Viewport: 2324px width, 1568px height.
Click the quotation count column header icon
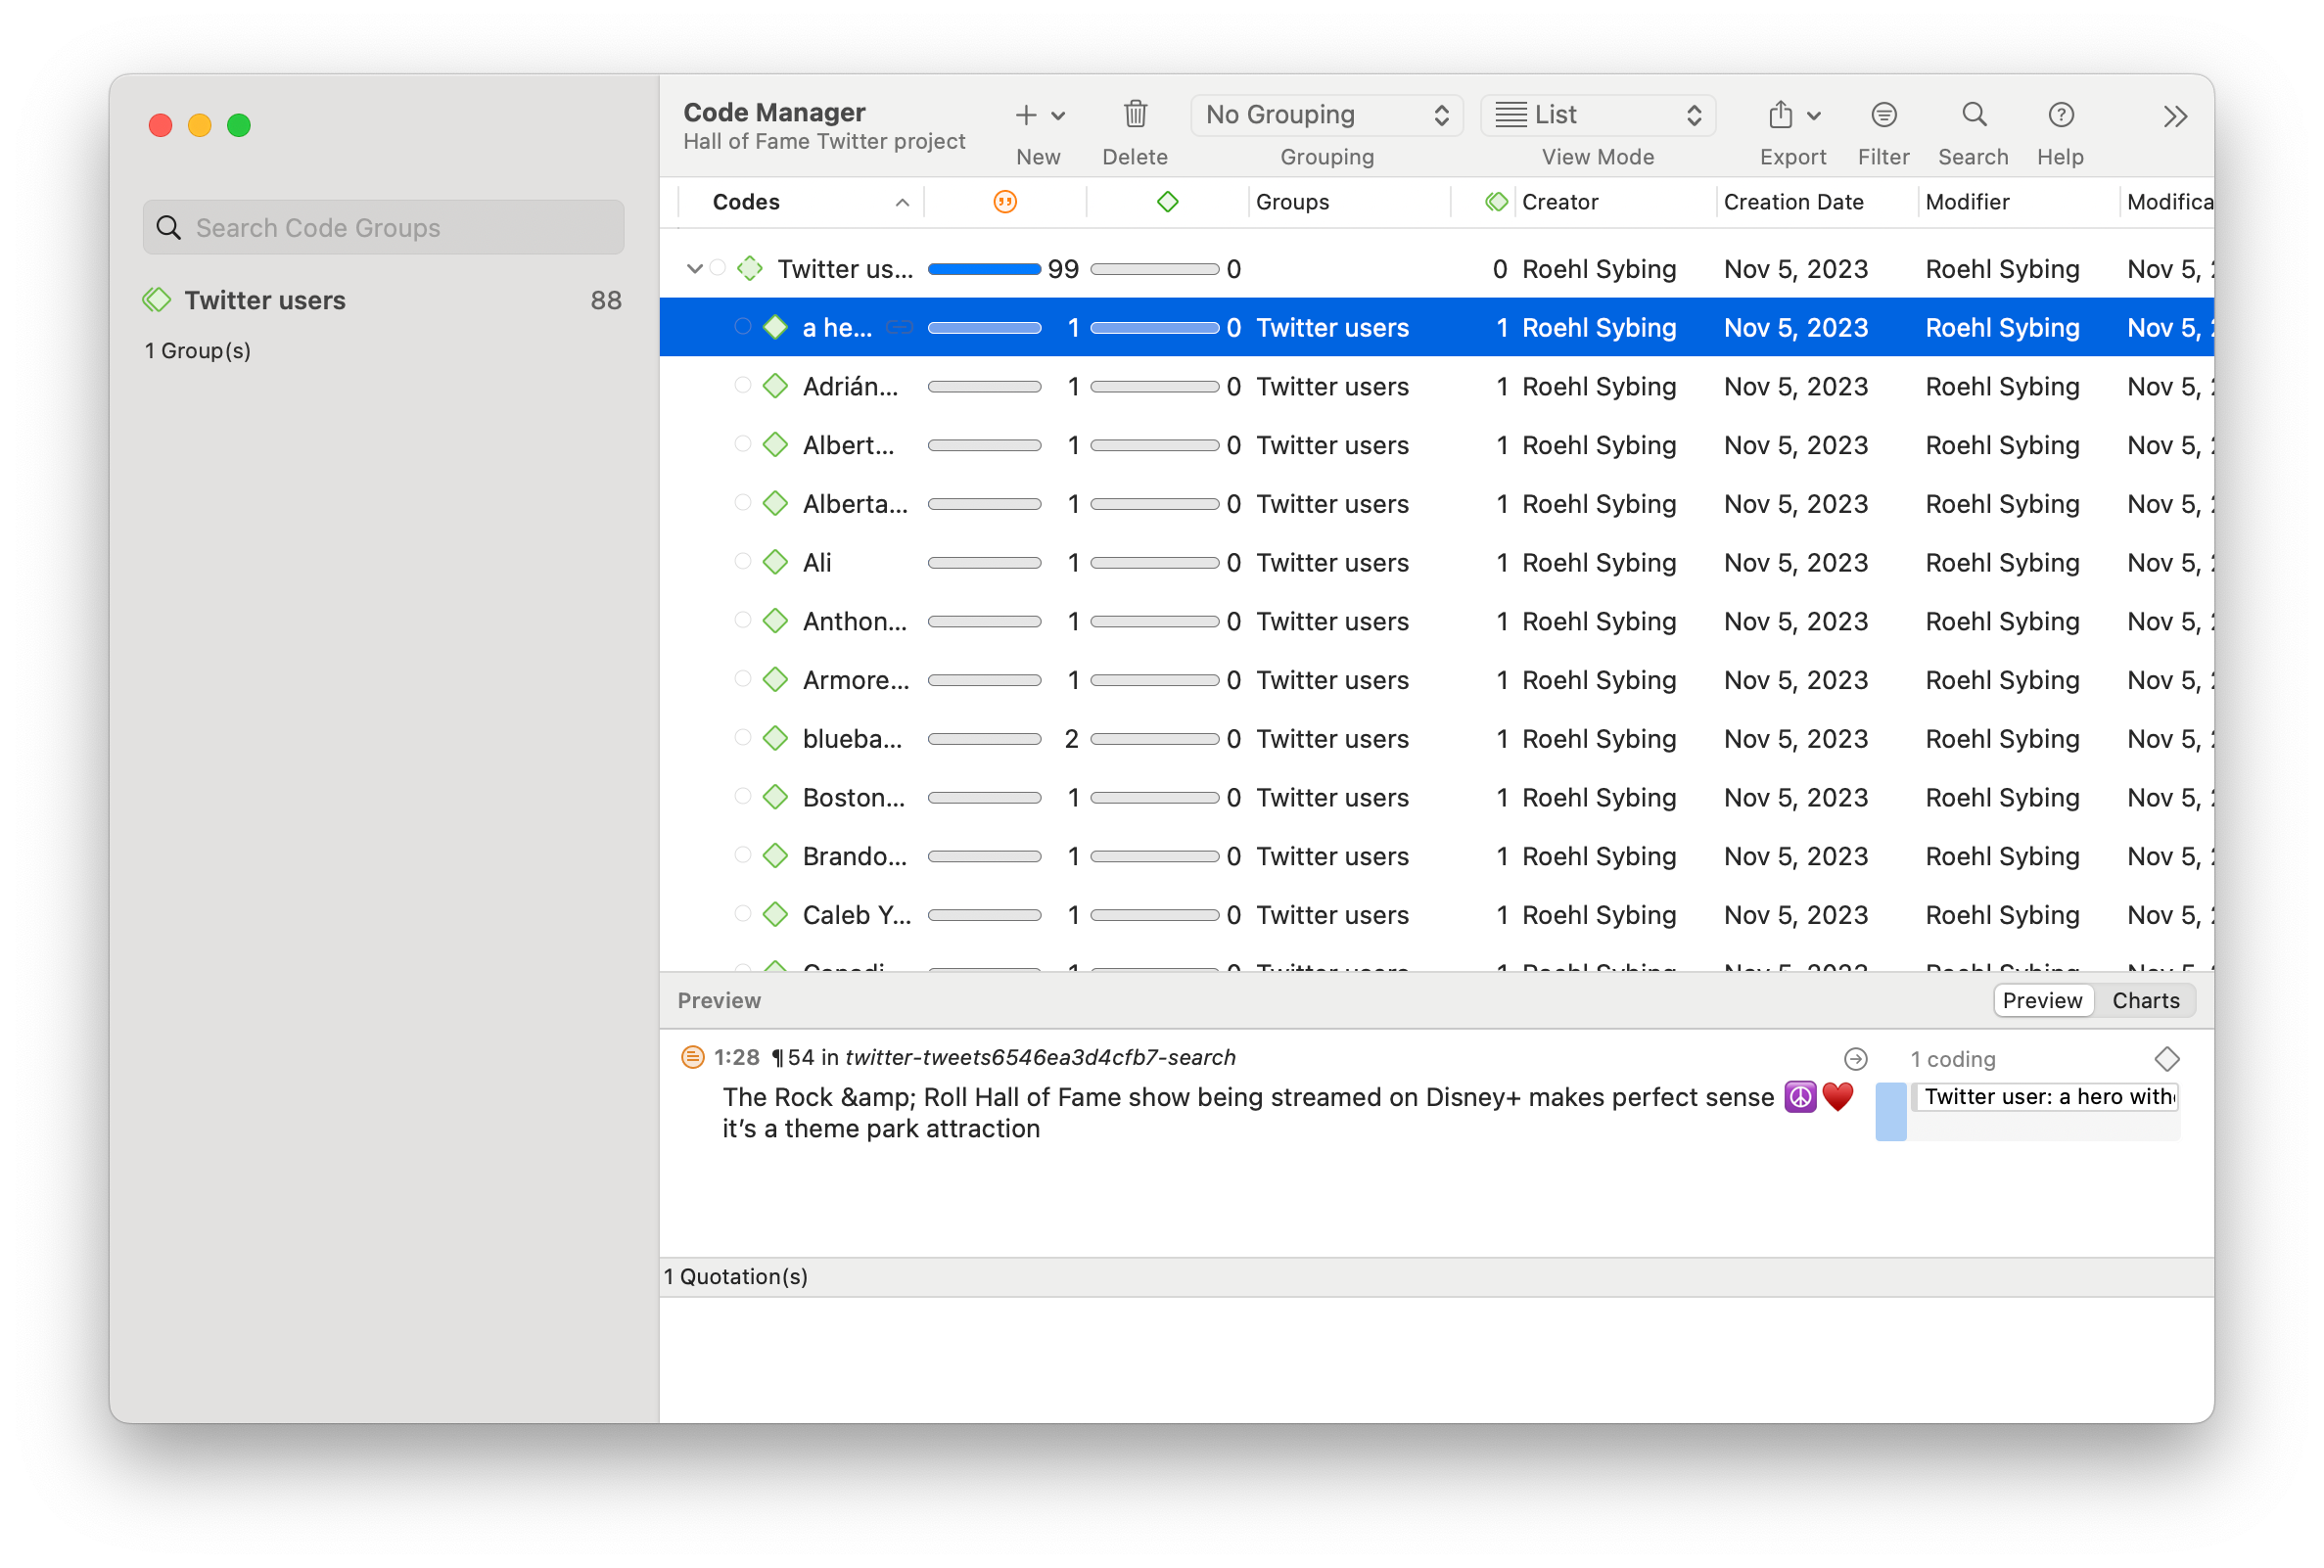pos(1005,202)
